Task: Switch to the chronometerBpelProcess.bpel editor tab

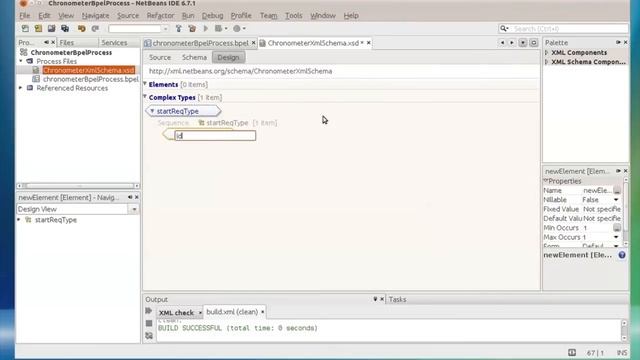Action: (200, 43)
